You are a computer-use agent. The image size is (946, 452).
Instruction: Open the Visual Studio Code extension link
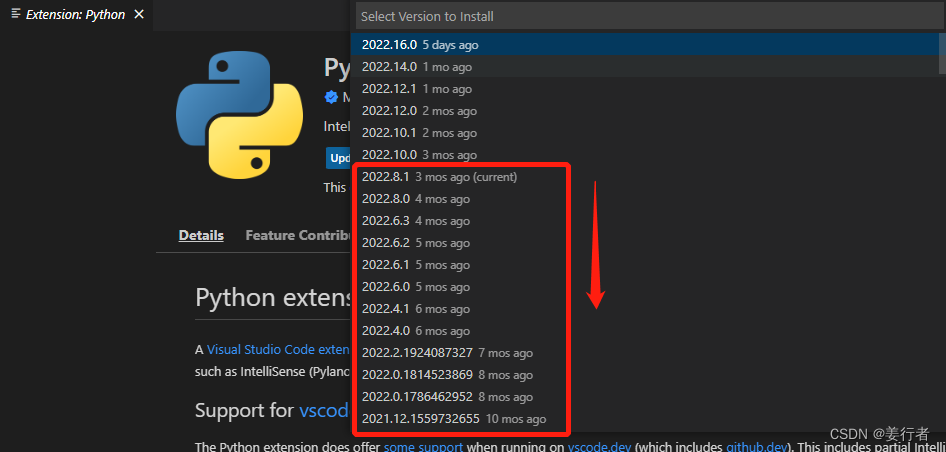[x=278, y=349]
